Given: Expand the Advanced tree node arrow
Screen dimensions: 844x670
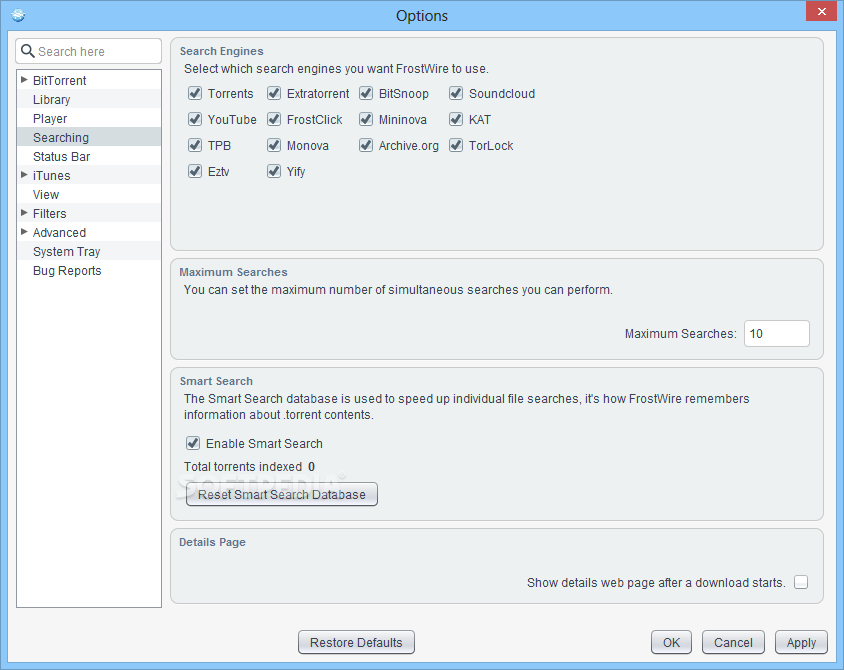Looking at the screenshot, I should [24, 232].
